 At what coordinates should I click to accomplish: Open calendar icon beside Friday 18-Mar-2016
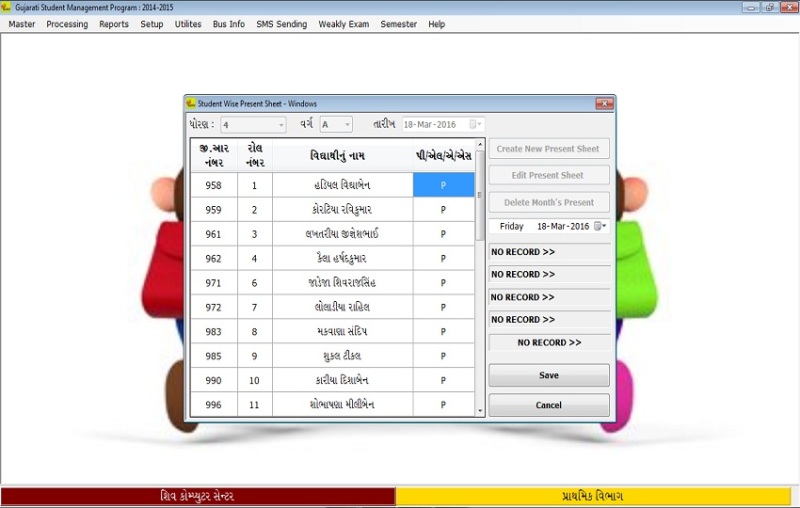(x=600, y=227)
